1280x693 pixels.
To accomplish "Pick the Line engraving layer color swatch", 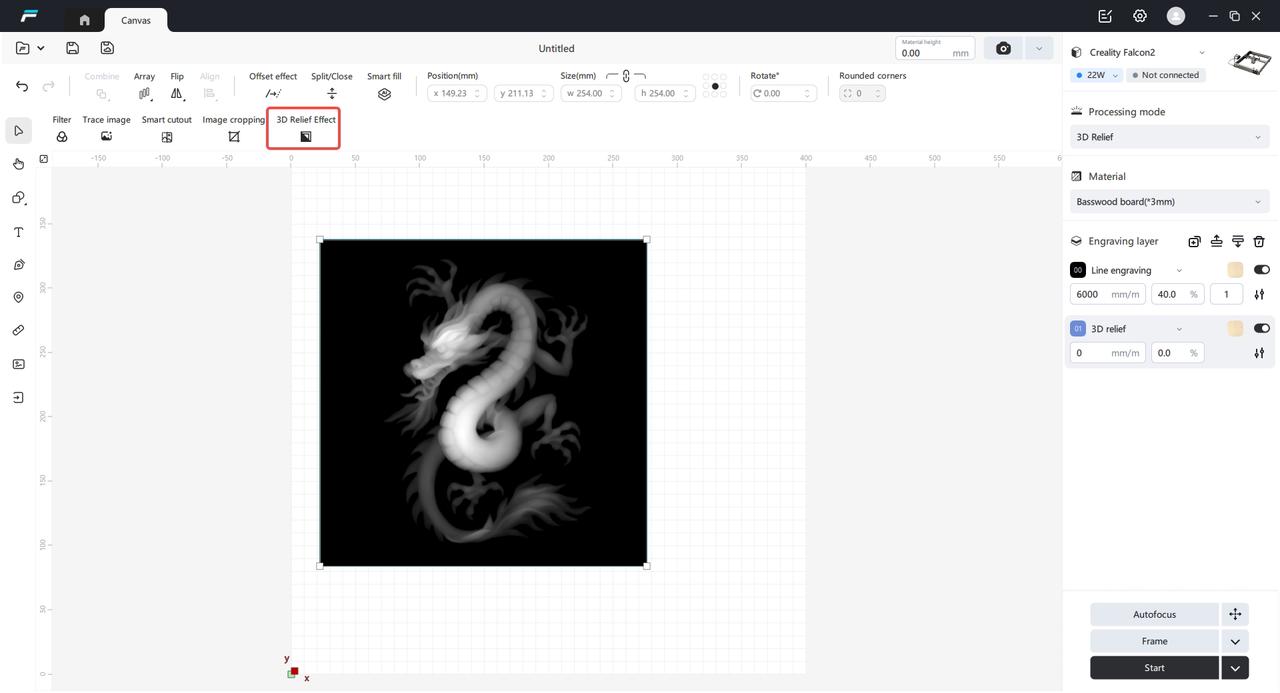I will point(1235,270).
